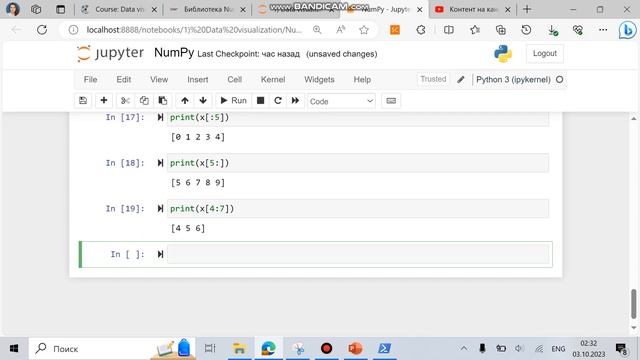Select the print(x[:5]) code cell

(358, 118)
